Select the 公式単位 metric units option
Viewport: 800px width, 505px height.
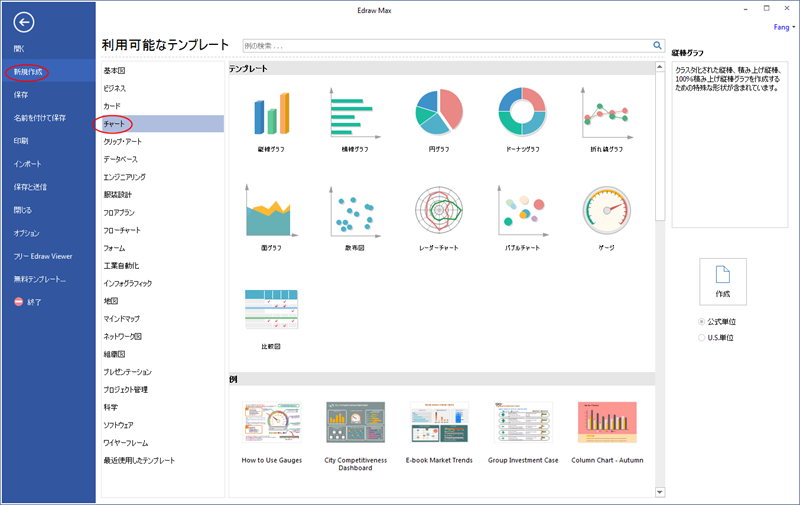701,322
